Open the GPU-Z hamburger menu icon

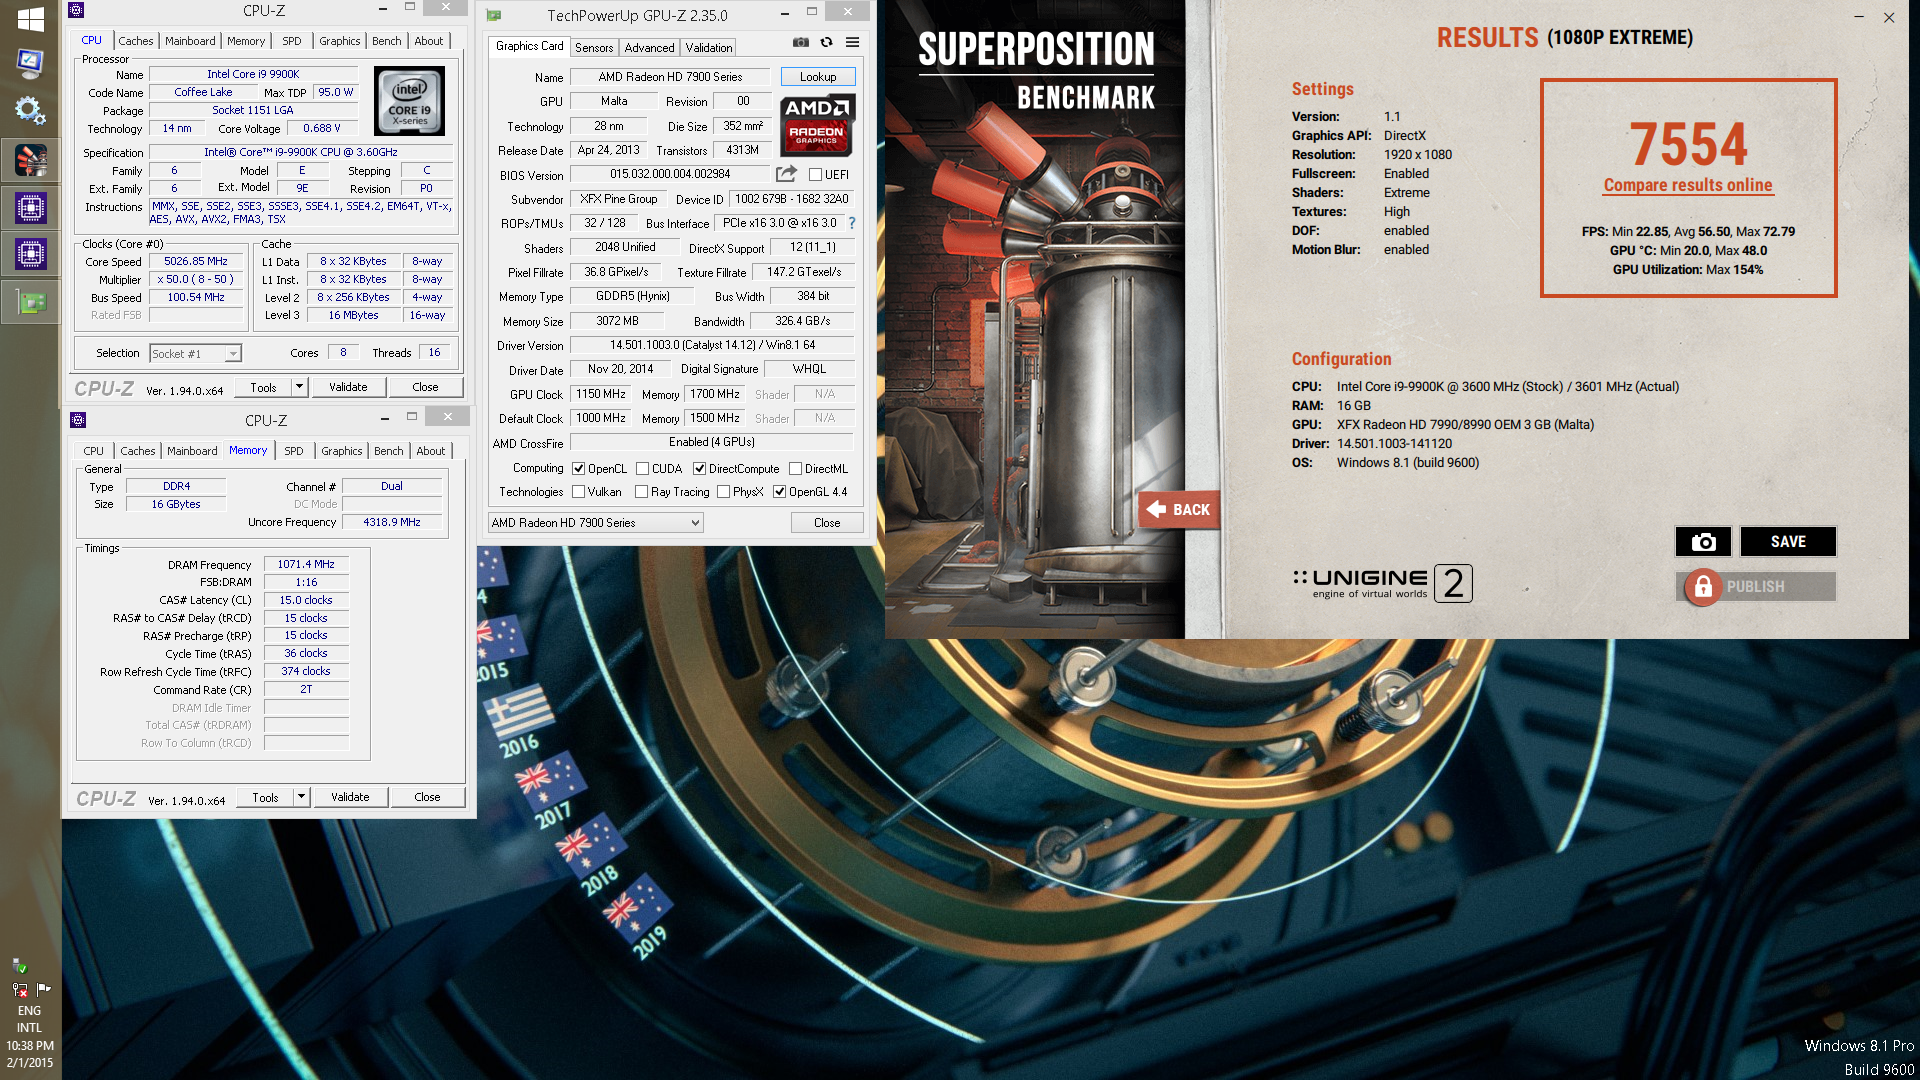coord(852,42)
